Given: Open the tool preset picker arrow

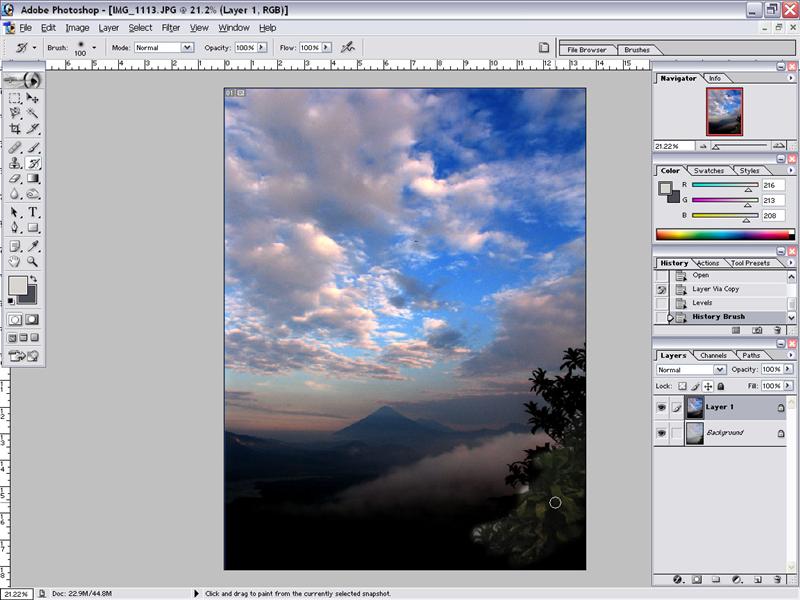Looking at the screenshot, I should click(34, 47).
